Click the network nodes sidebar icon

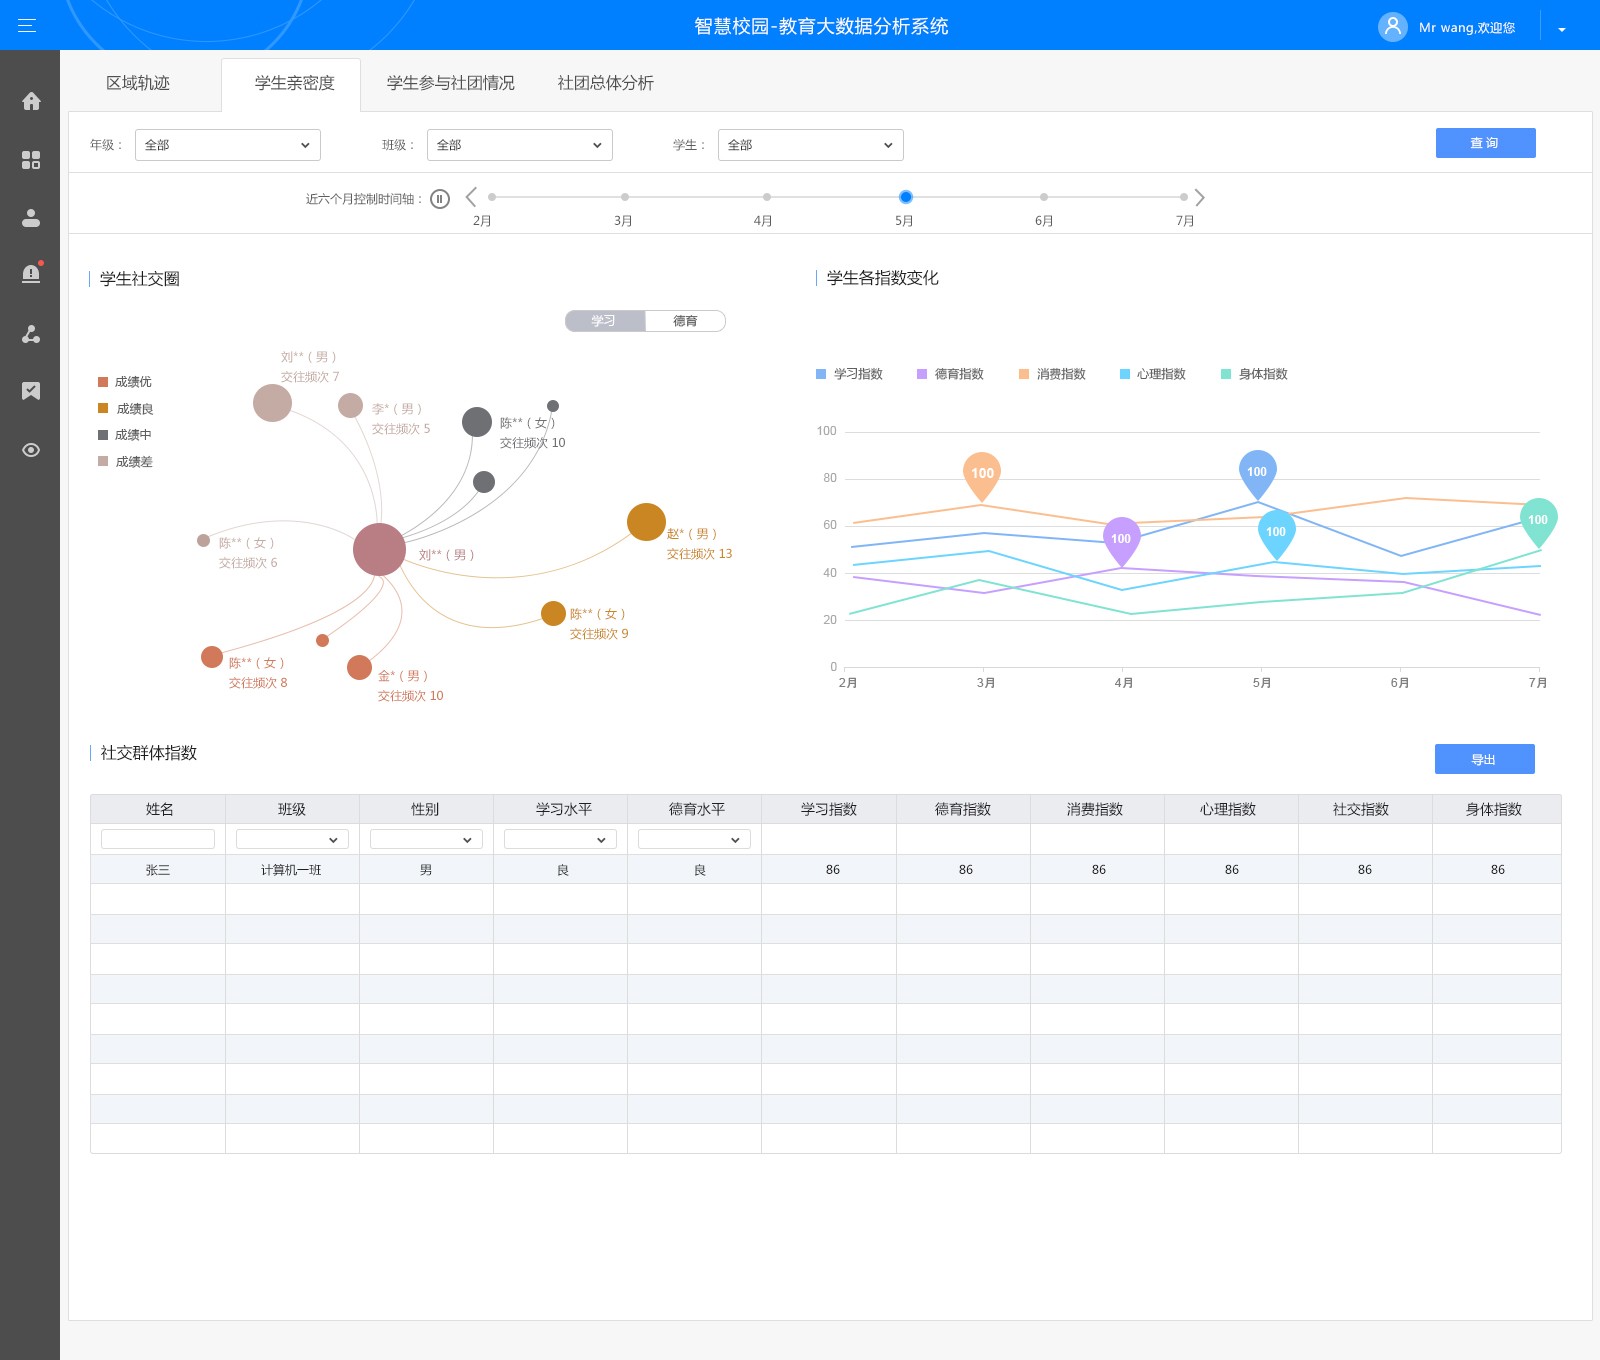tap(31, 334)
